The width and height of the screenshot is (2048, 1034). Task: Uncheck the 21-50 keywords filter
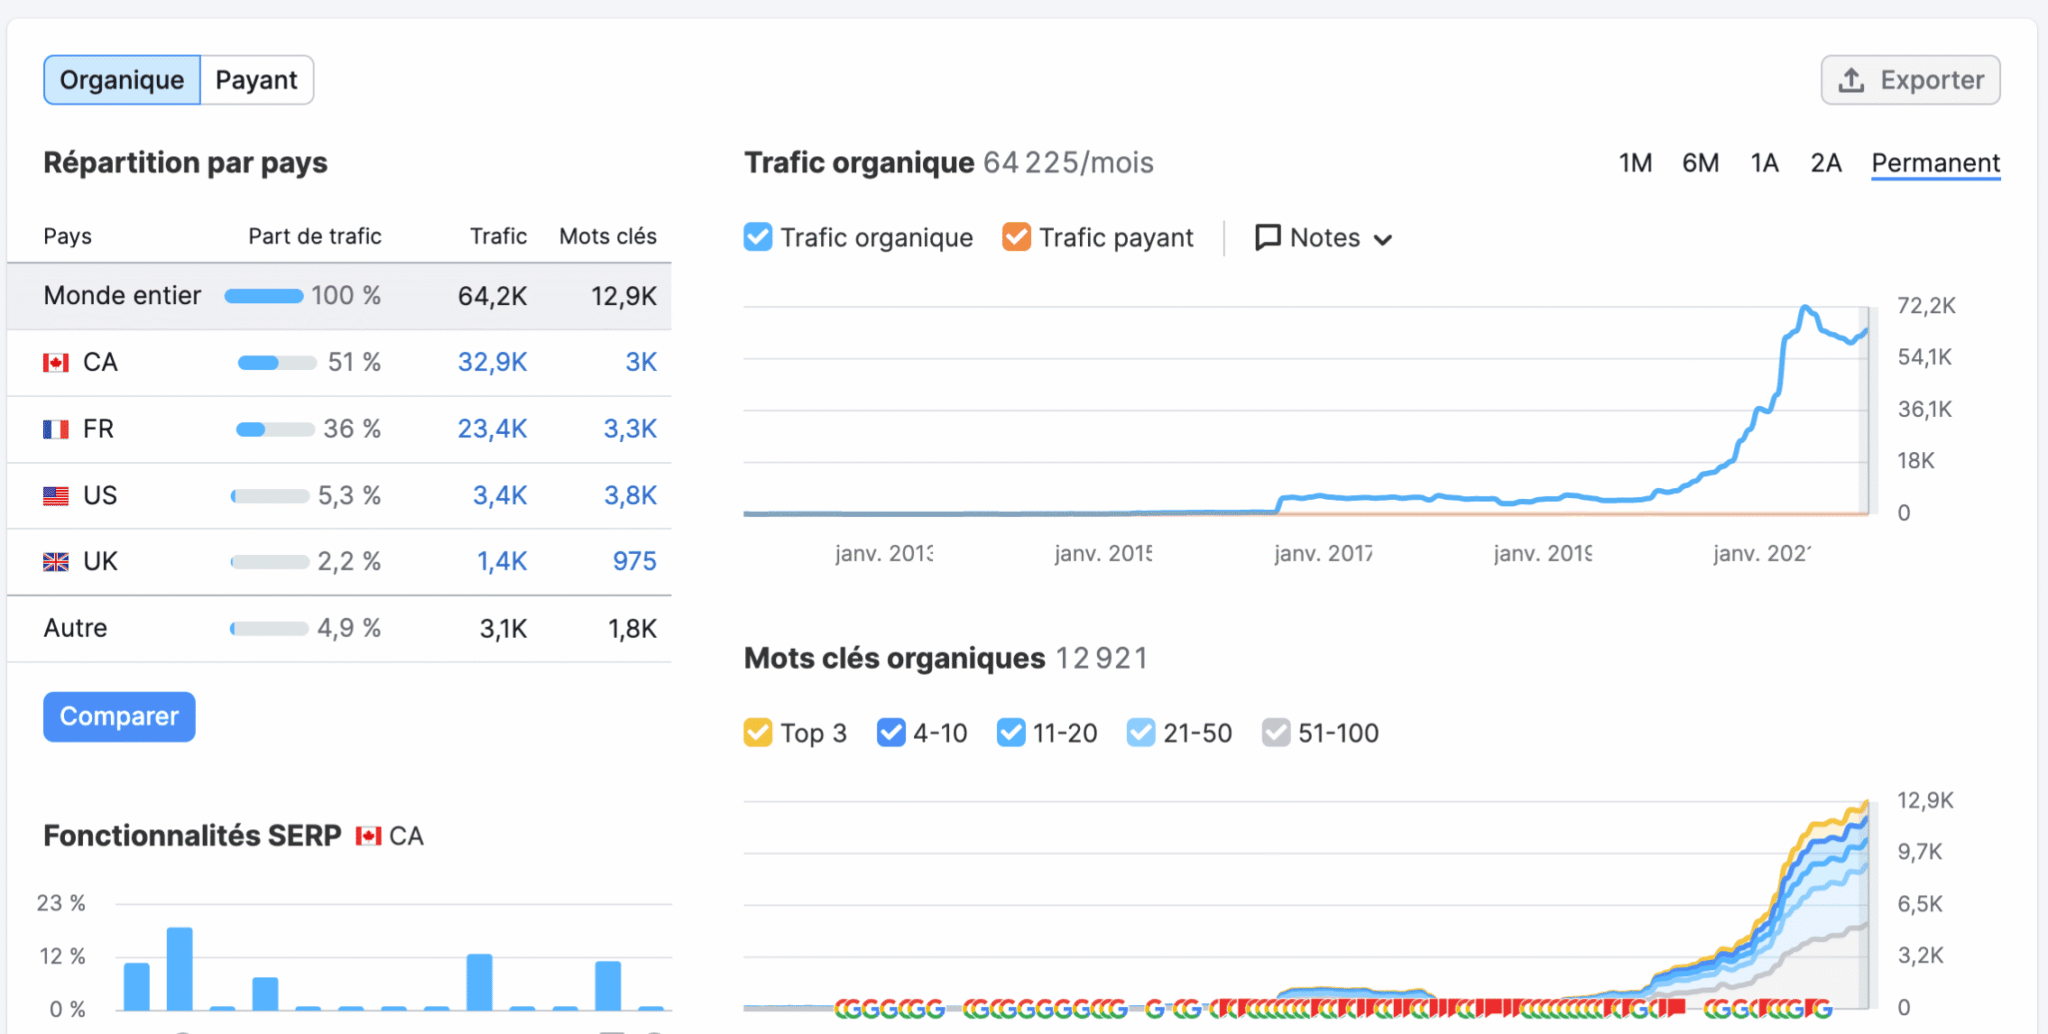[x=1141, y=732]
